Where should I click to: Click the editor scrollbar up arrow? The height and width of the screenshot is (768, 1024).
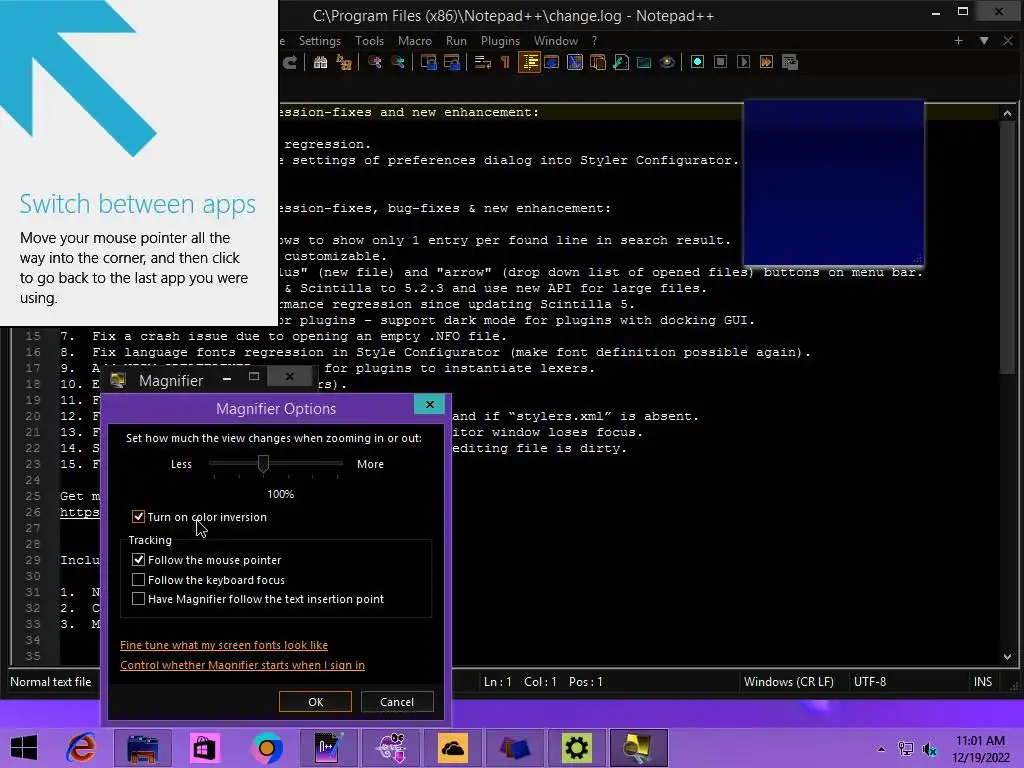[1008, 114]
